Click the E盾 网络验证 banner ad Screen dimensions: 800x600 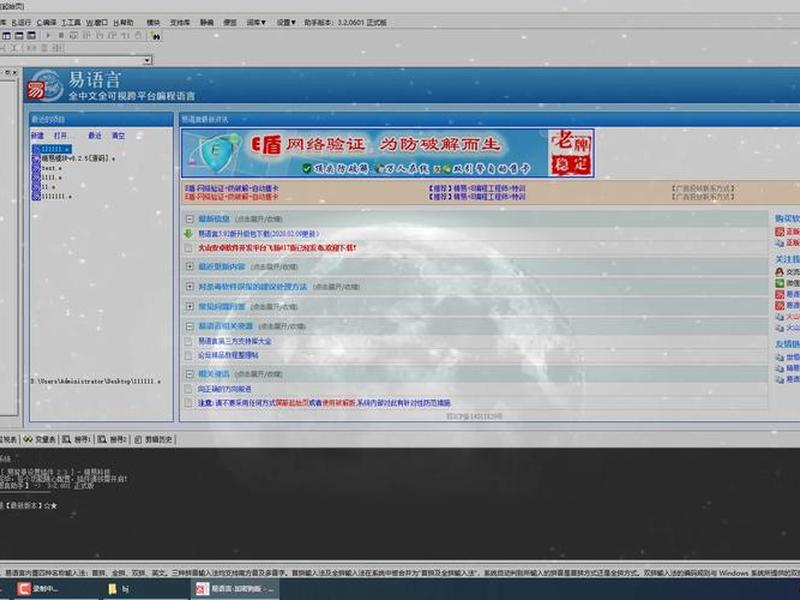tap(388, 153)
